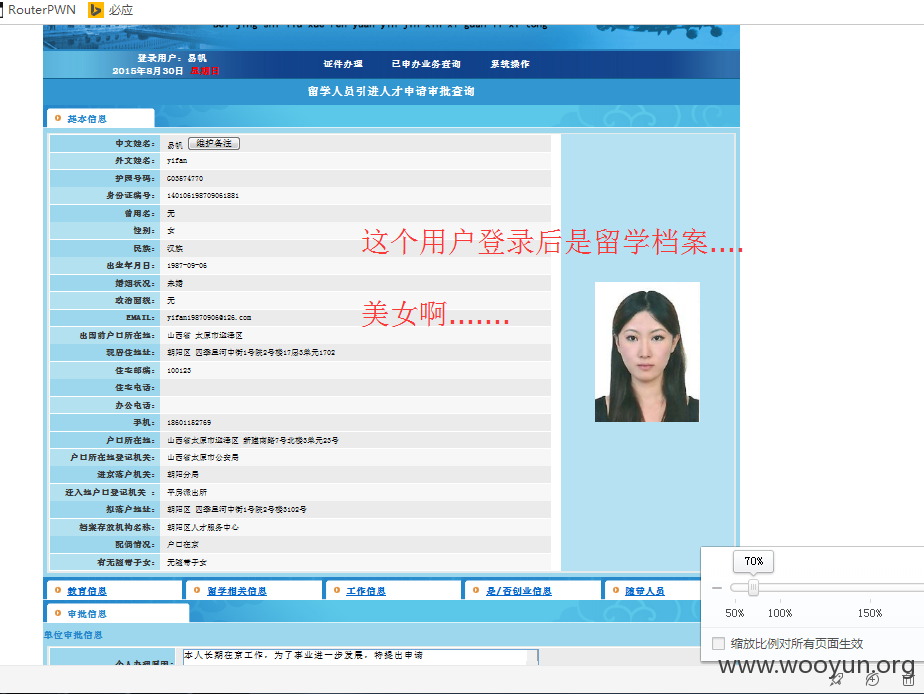
Task: Click the 单位审批信息 heading text
Action: pos(73,634)
